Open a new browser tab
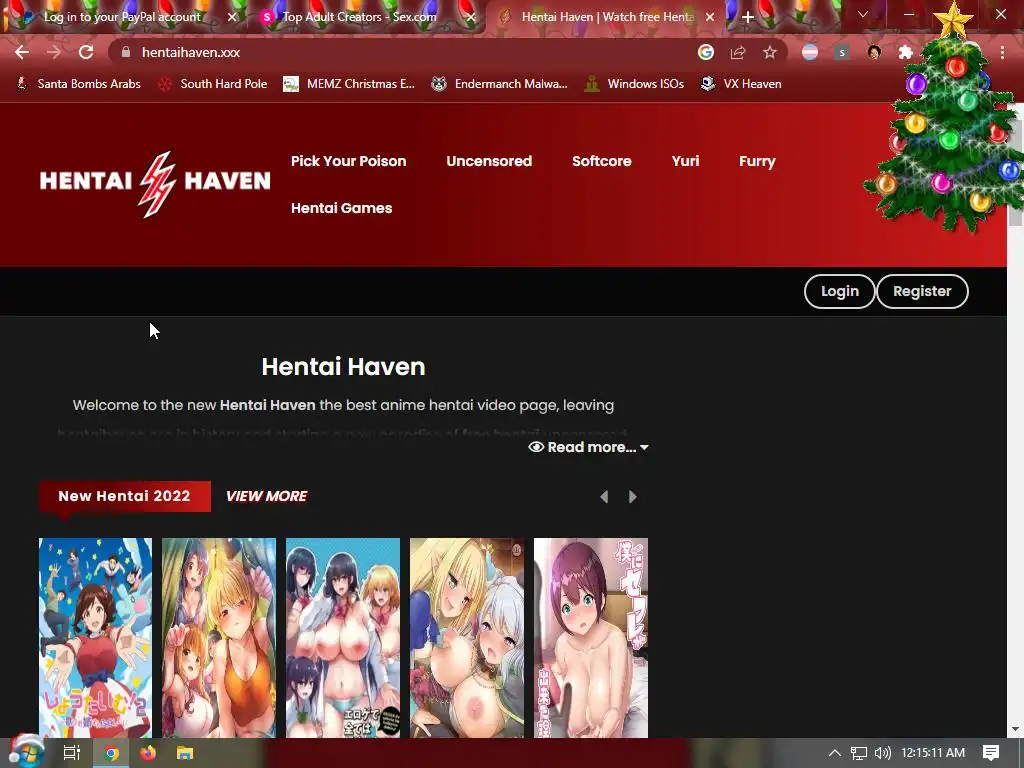1024x768 pixels. point(748,17)
